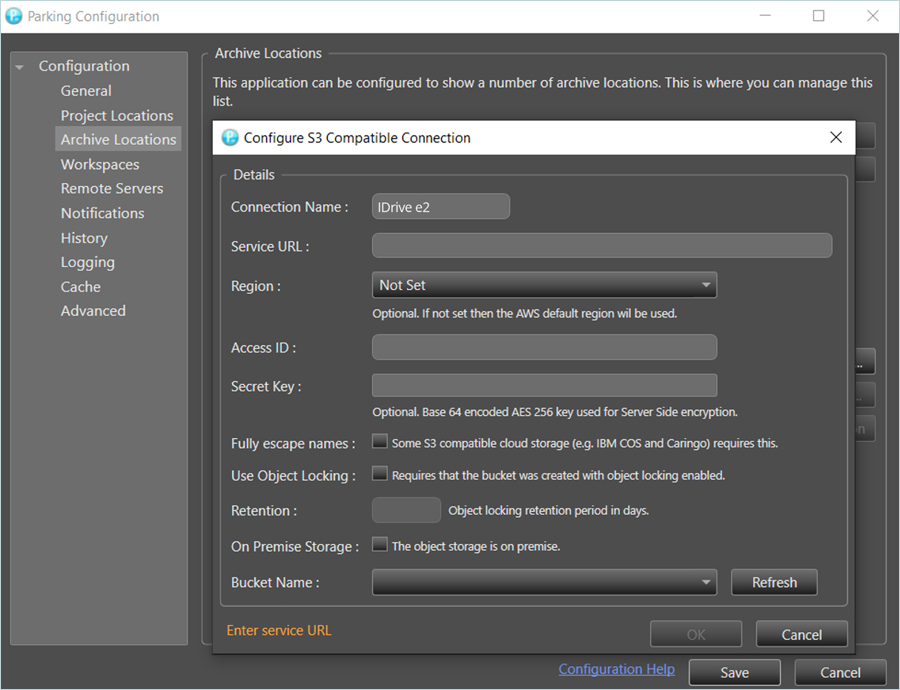The width and height of the screenshot is (900, 690).
Task: Enable the Fully escape names checkbox
Action: point(380,442)
